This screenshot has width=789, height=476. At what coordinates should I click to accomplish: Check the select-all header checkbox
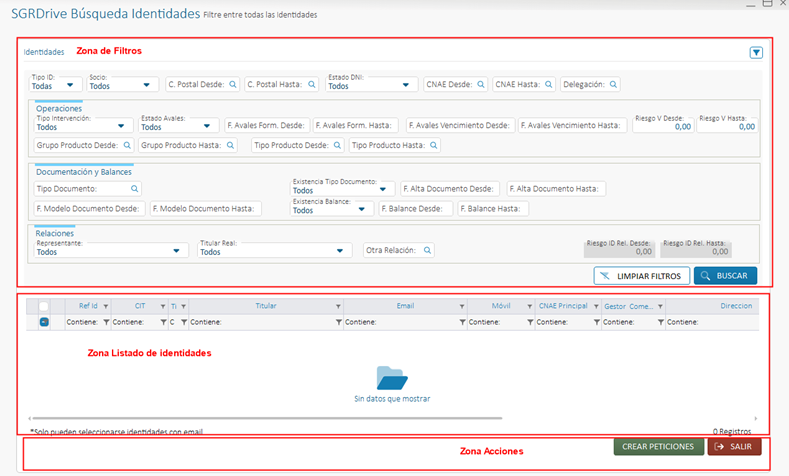pos(44,306)
